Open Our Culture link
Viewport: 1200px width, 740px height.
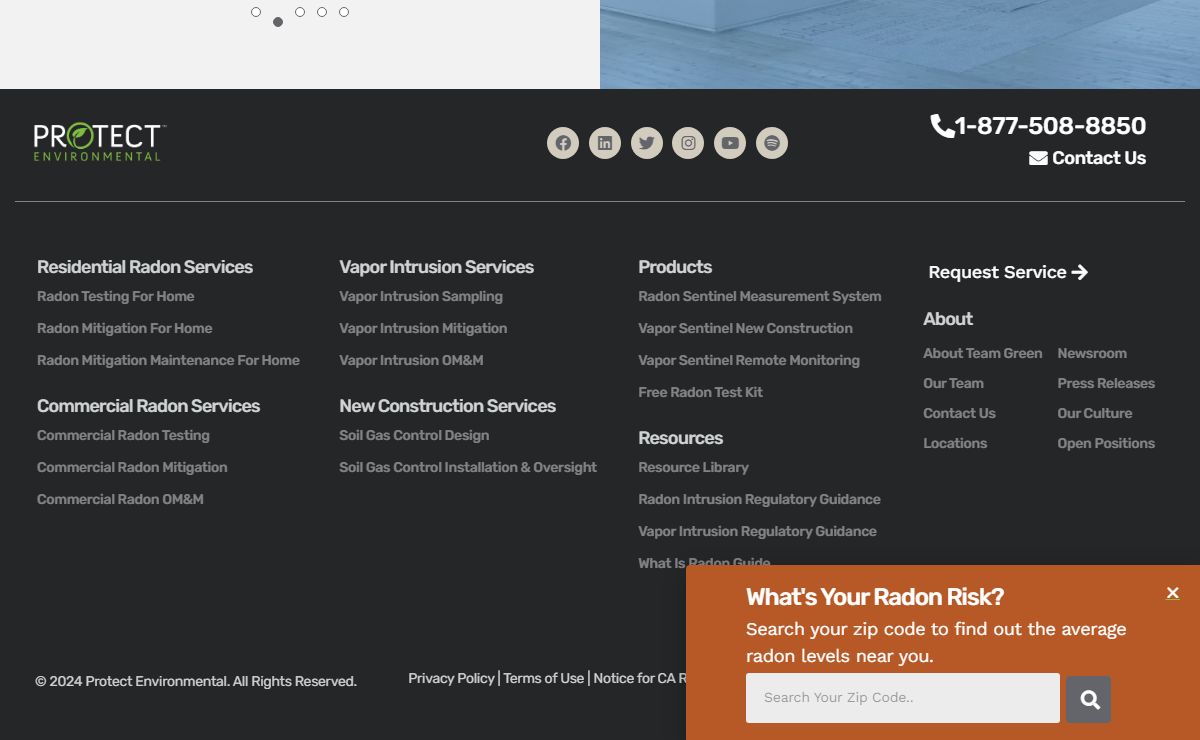(1095, 413)
